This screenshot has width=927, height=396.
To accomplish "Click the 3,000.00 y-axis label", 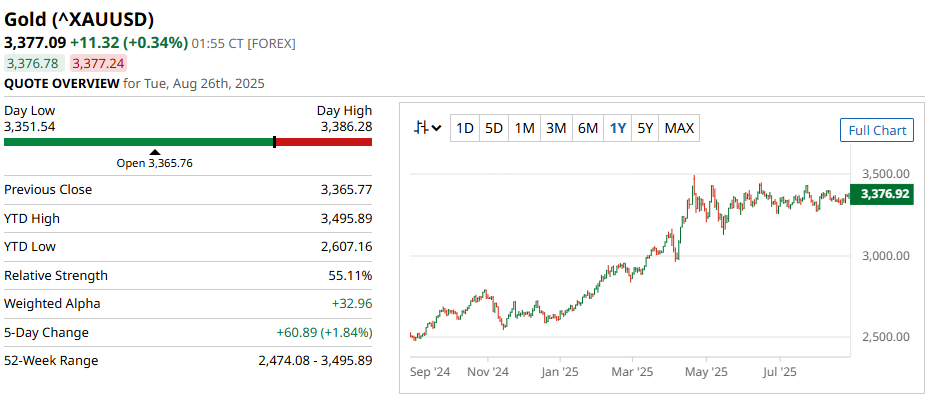I will [x=885, y=256].
